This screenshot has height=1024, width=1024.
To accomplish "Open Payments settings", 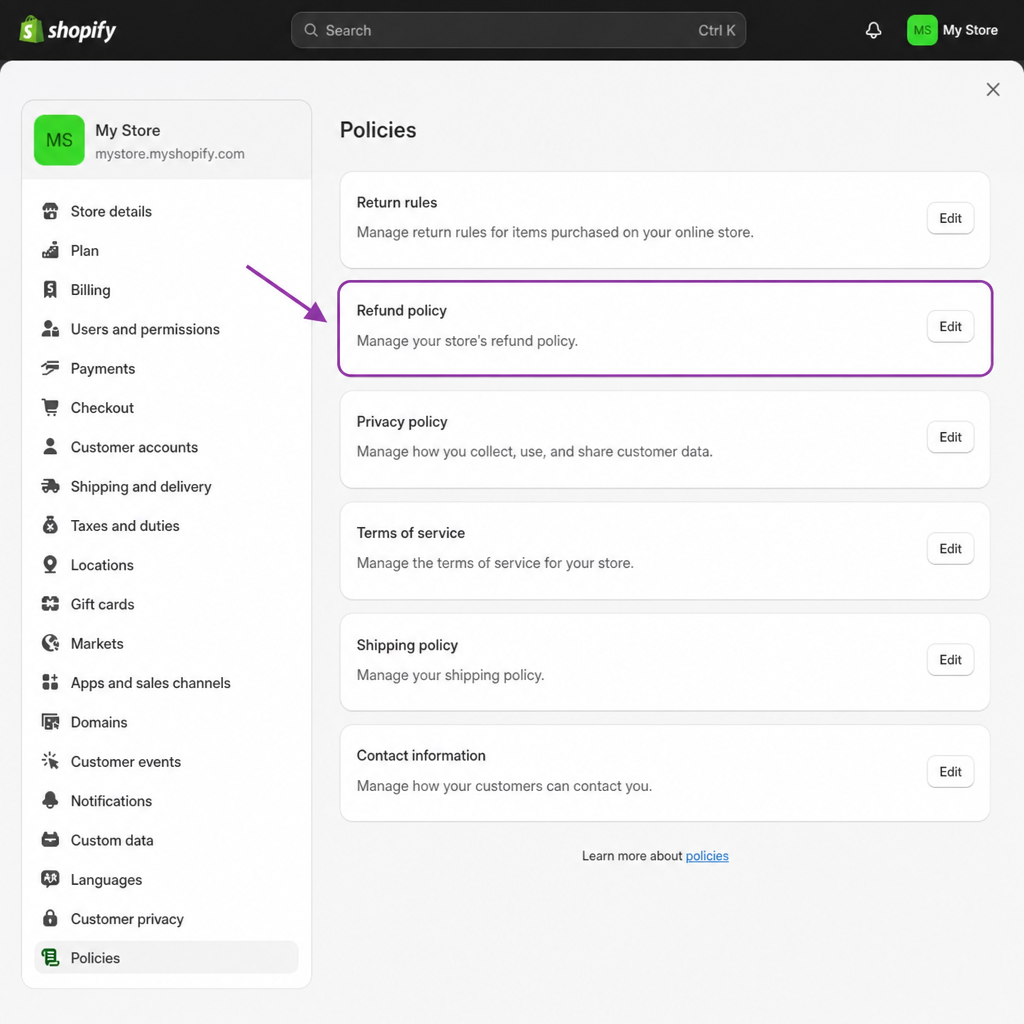I will pos(167,368).
